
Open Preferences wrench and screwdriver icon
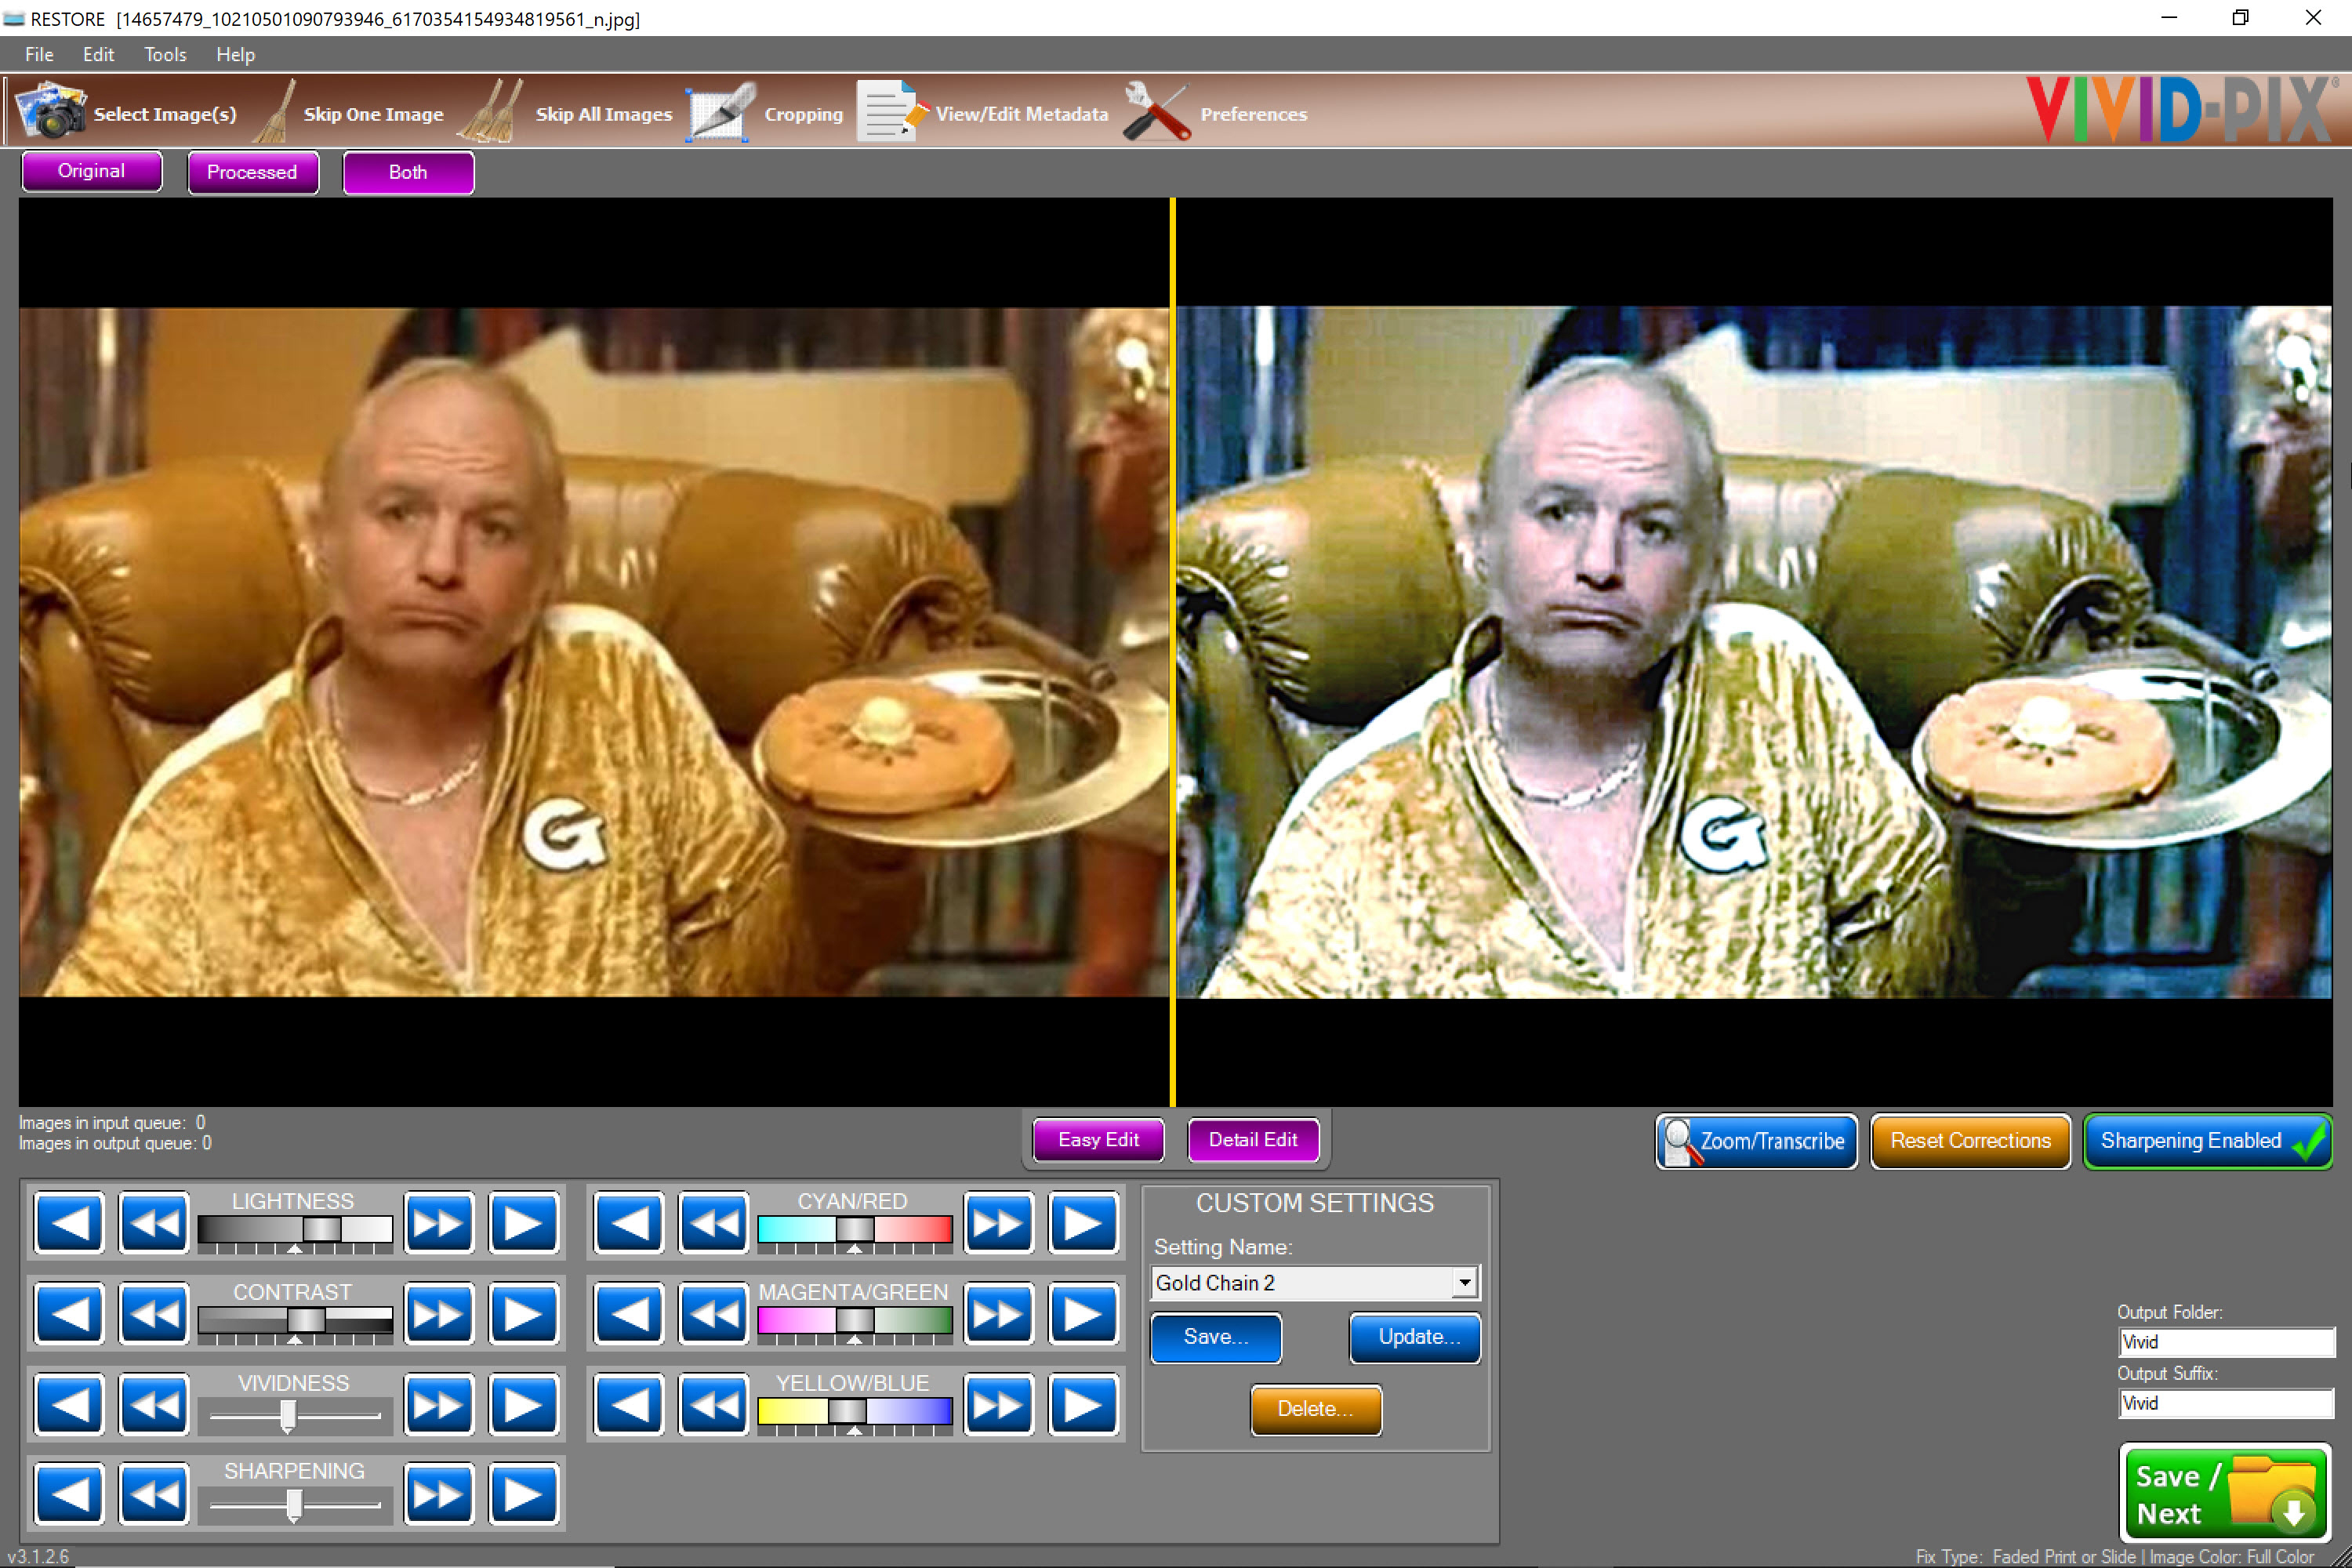tap(1157, 112)
